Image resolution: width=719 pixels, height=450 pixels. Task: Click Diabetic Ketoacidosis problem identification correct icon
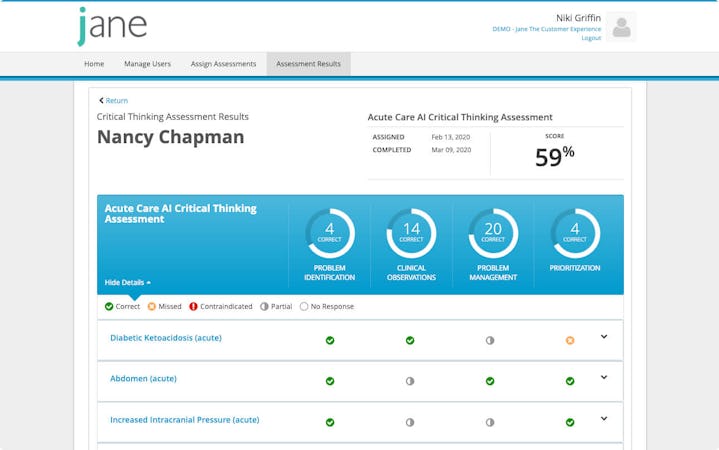point(330,340)
